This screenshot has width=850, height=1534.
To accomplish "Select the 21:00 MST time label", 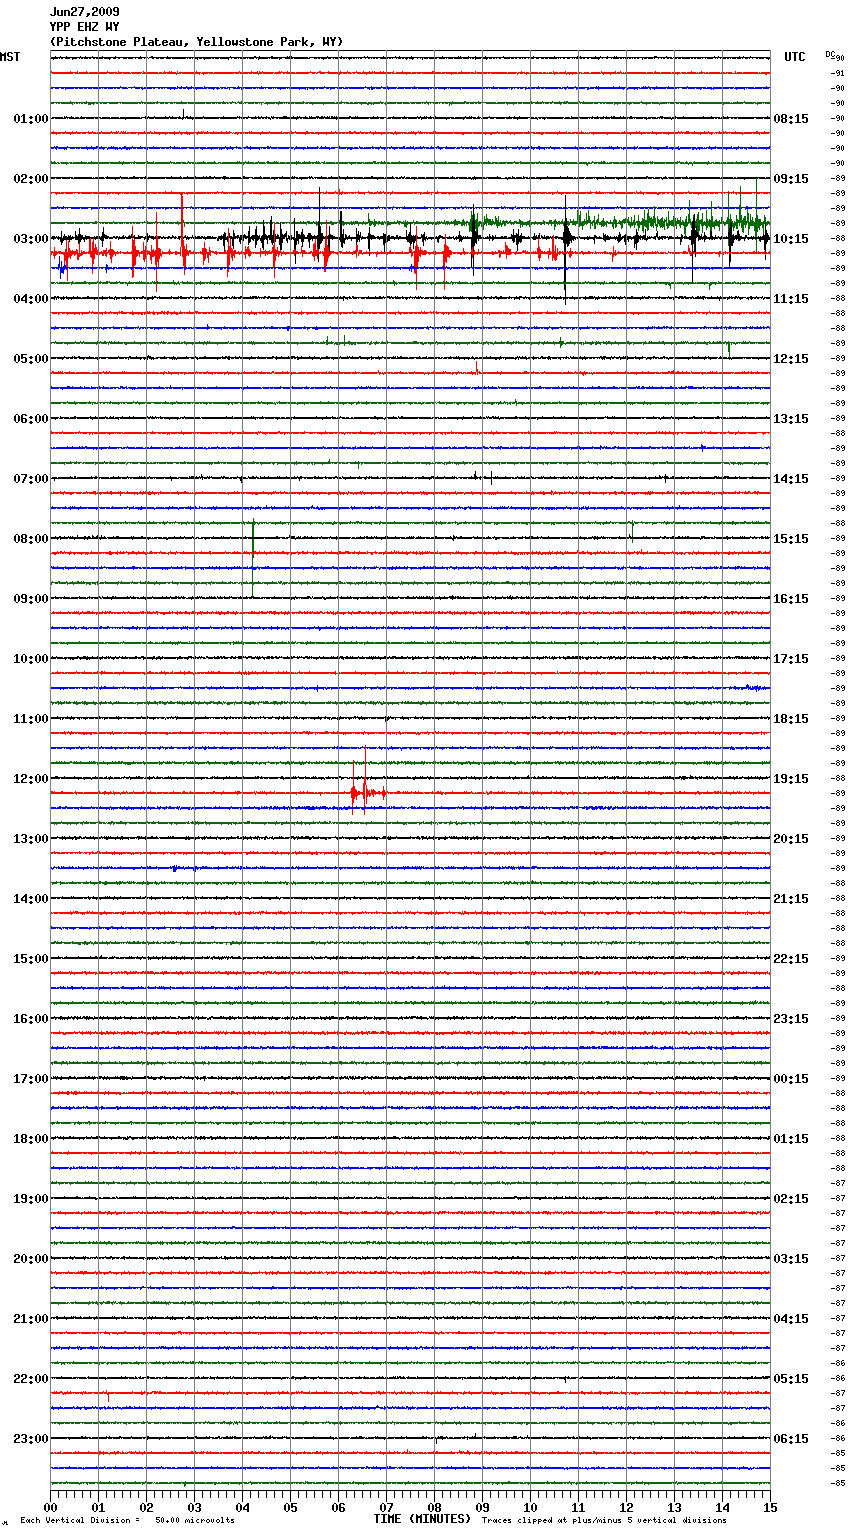I will click(31, 1319).
